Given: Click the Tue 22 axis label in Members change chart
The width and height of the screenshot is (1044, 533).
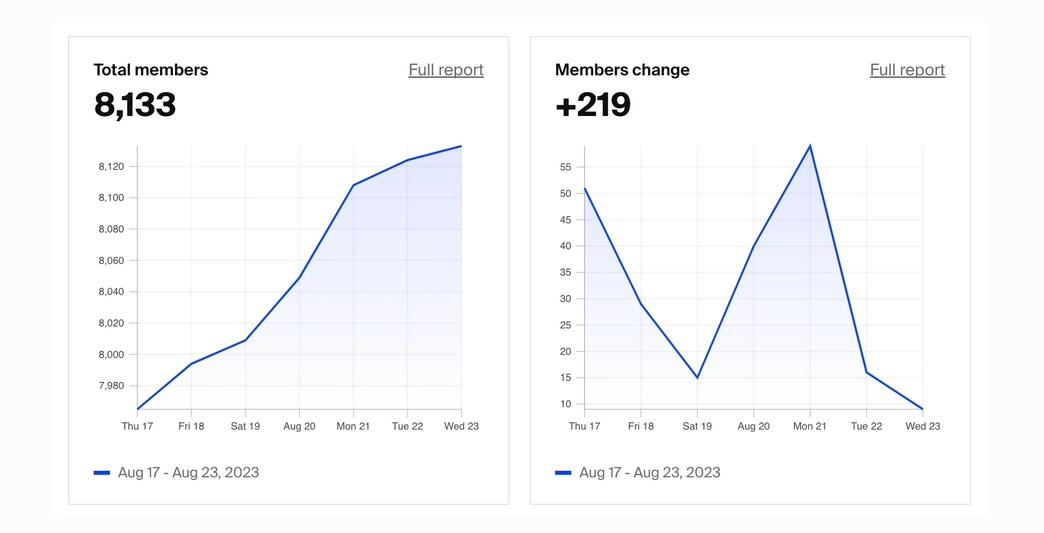Looking at the screenshot, I should pyautogui.click(x=866, y=426).
